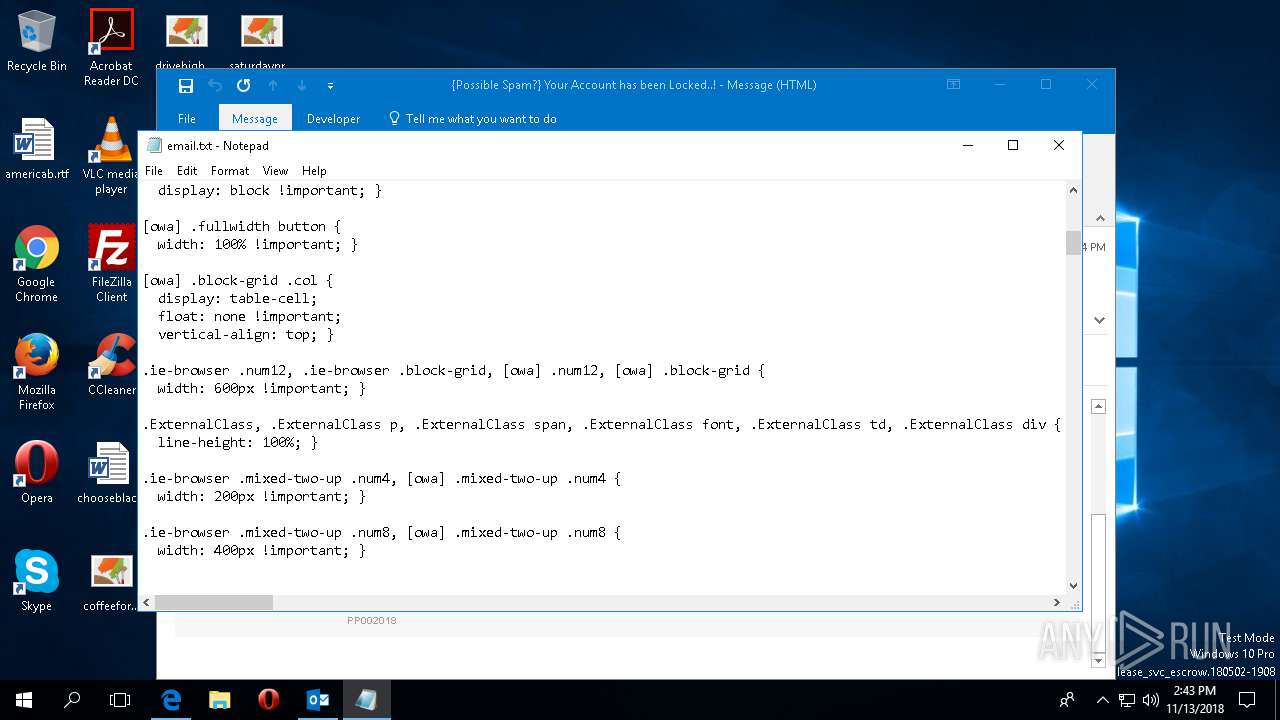Open Notepad File menu
This screenshot has width=1280, height=720.
coord(154,171)
